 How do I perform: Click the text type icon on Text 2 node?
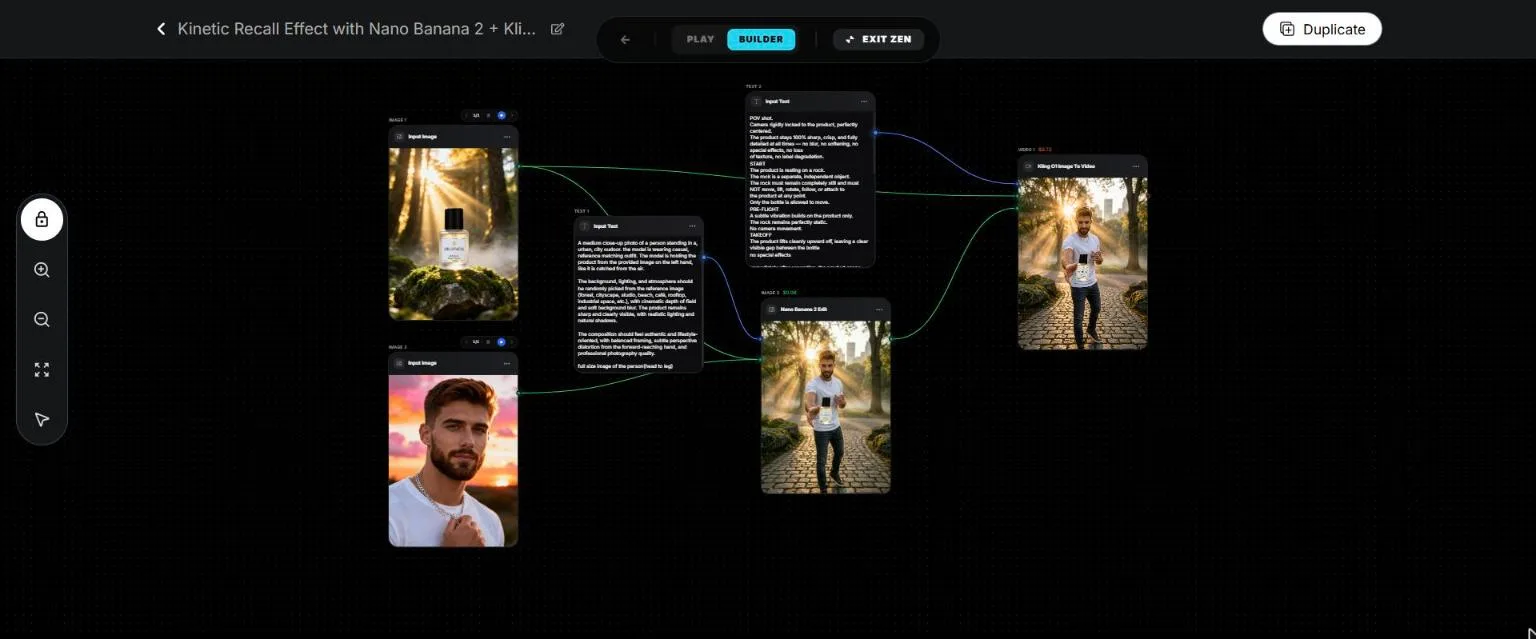point(756,101)
